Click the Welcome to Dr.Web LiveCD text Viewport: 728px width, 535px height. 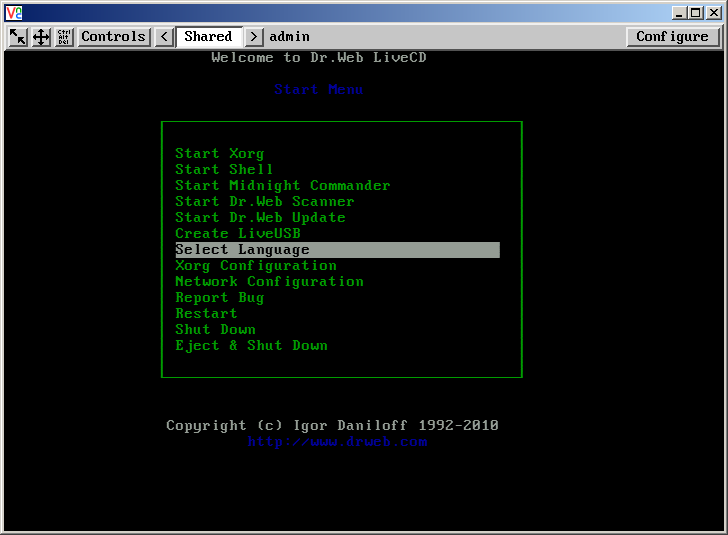point(319,58)
